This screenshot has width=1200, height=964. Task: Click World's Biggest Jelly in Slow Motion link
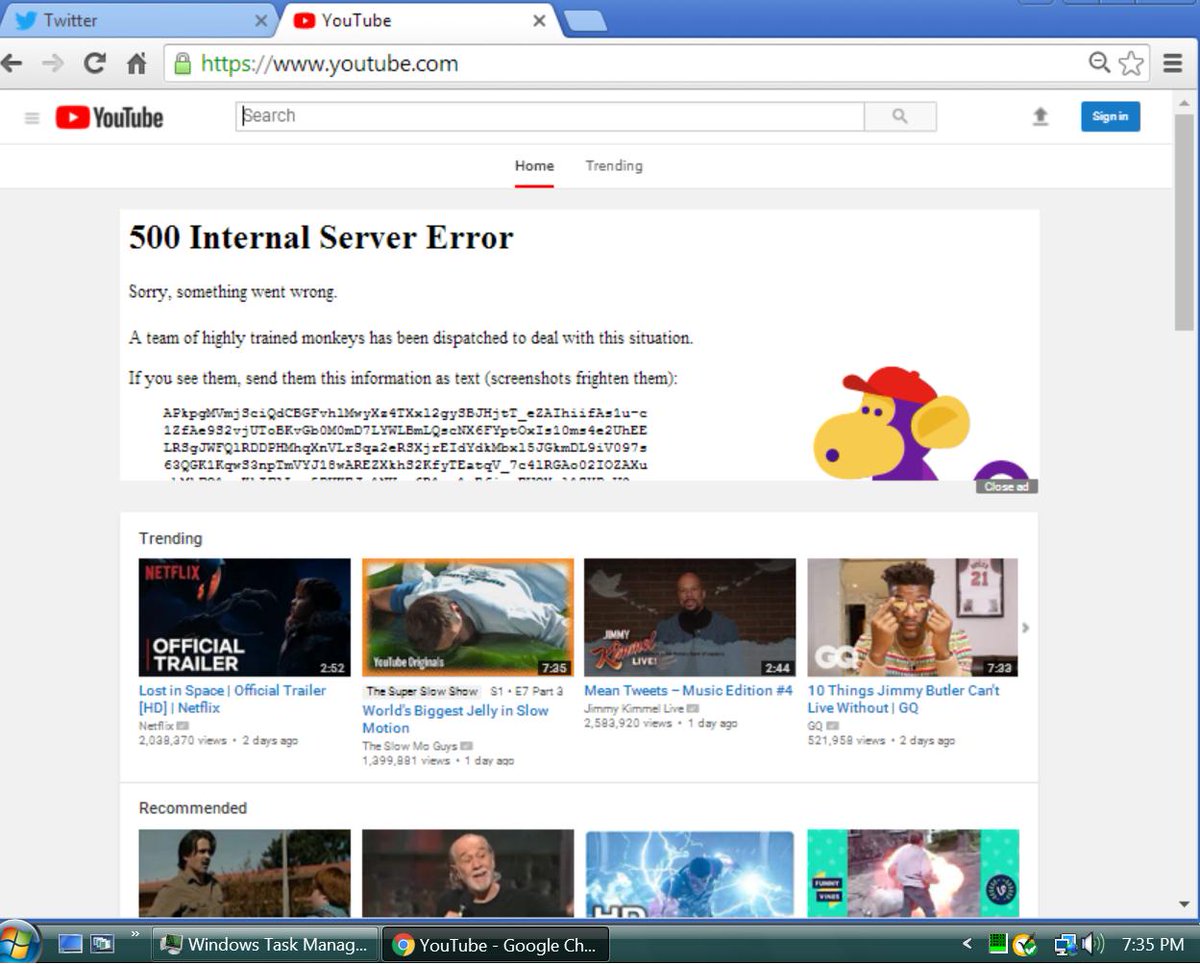(455, 719)
